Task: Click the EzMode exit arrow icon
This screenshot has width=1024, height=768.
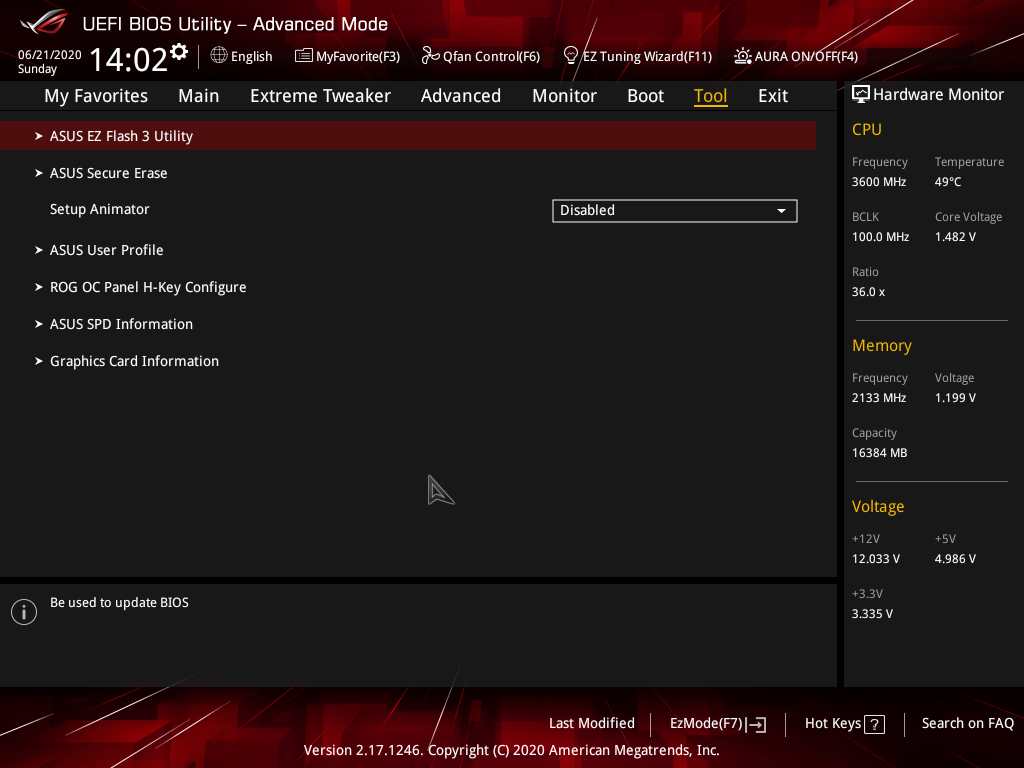Action: [756, 724]
